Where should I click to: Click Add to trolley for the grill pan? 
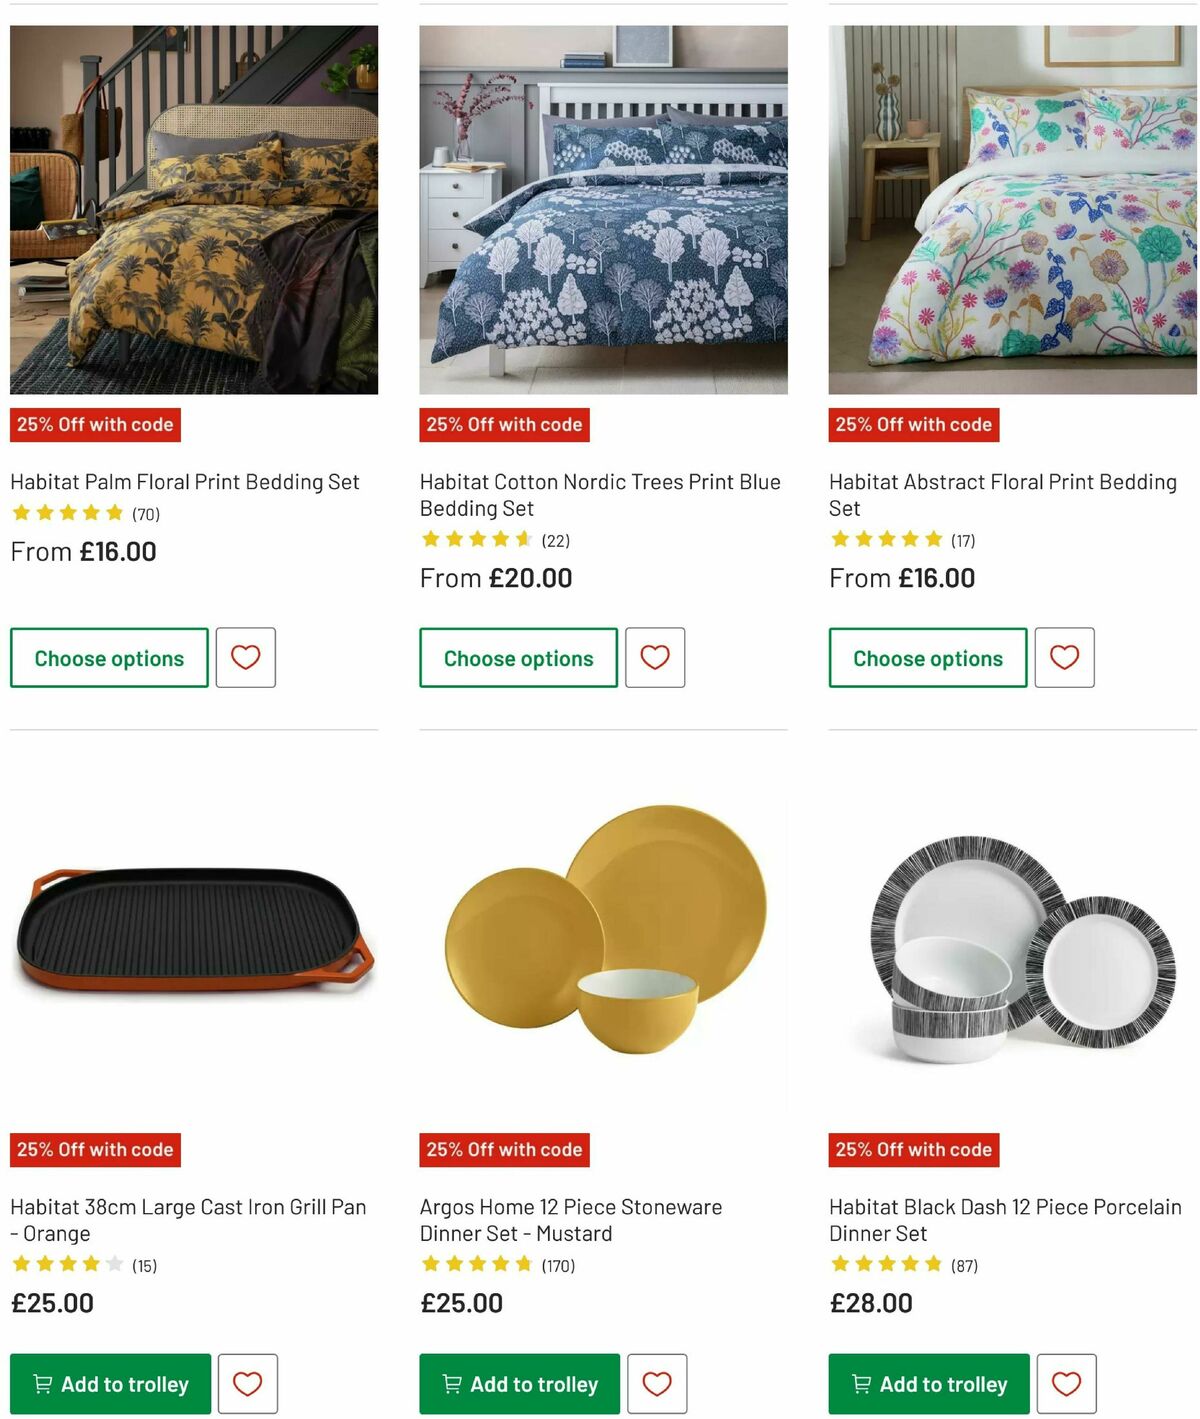click(109, 1383)
